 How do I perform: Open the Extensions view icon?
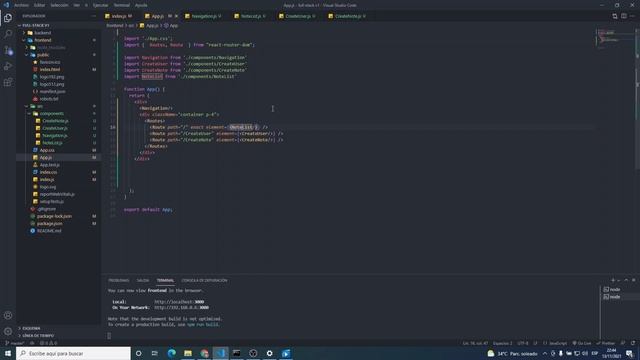(8, 82)
